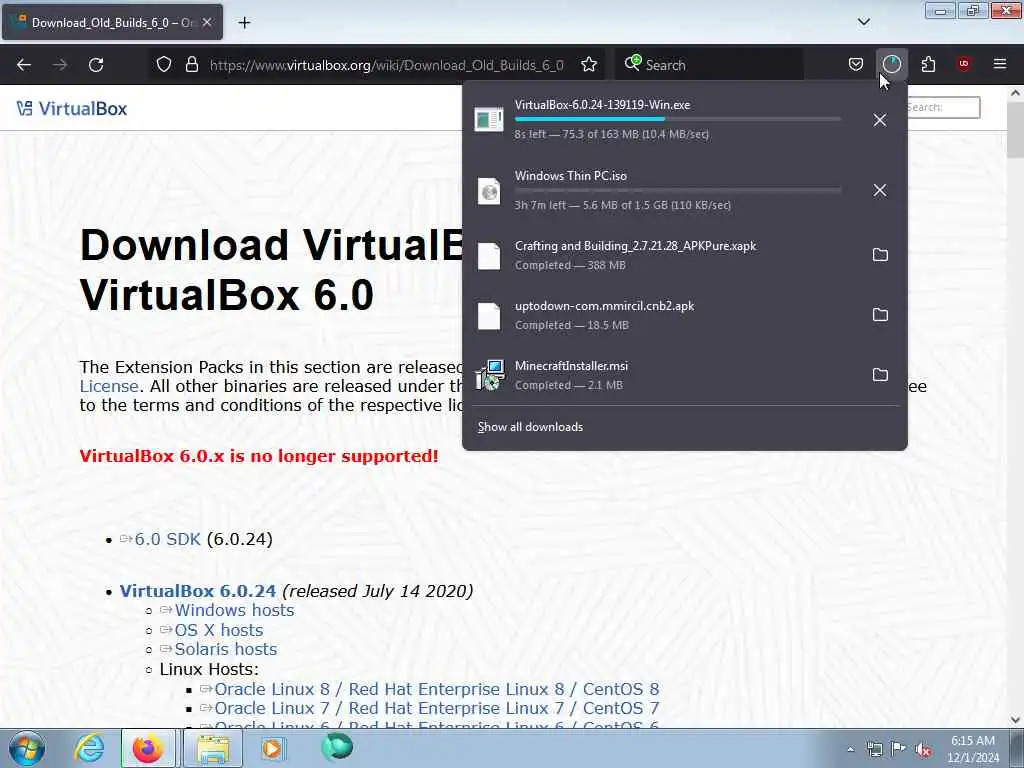Open Show all downloads
Viewport: 1024px width, 768px height.
point(530,427)
